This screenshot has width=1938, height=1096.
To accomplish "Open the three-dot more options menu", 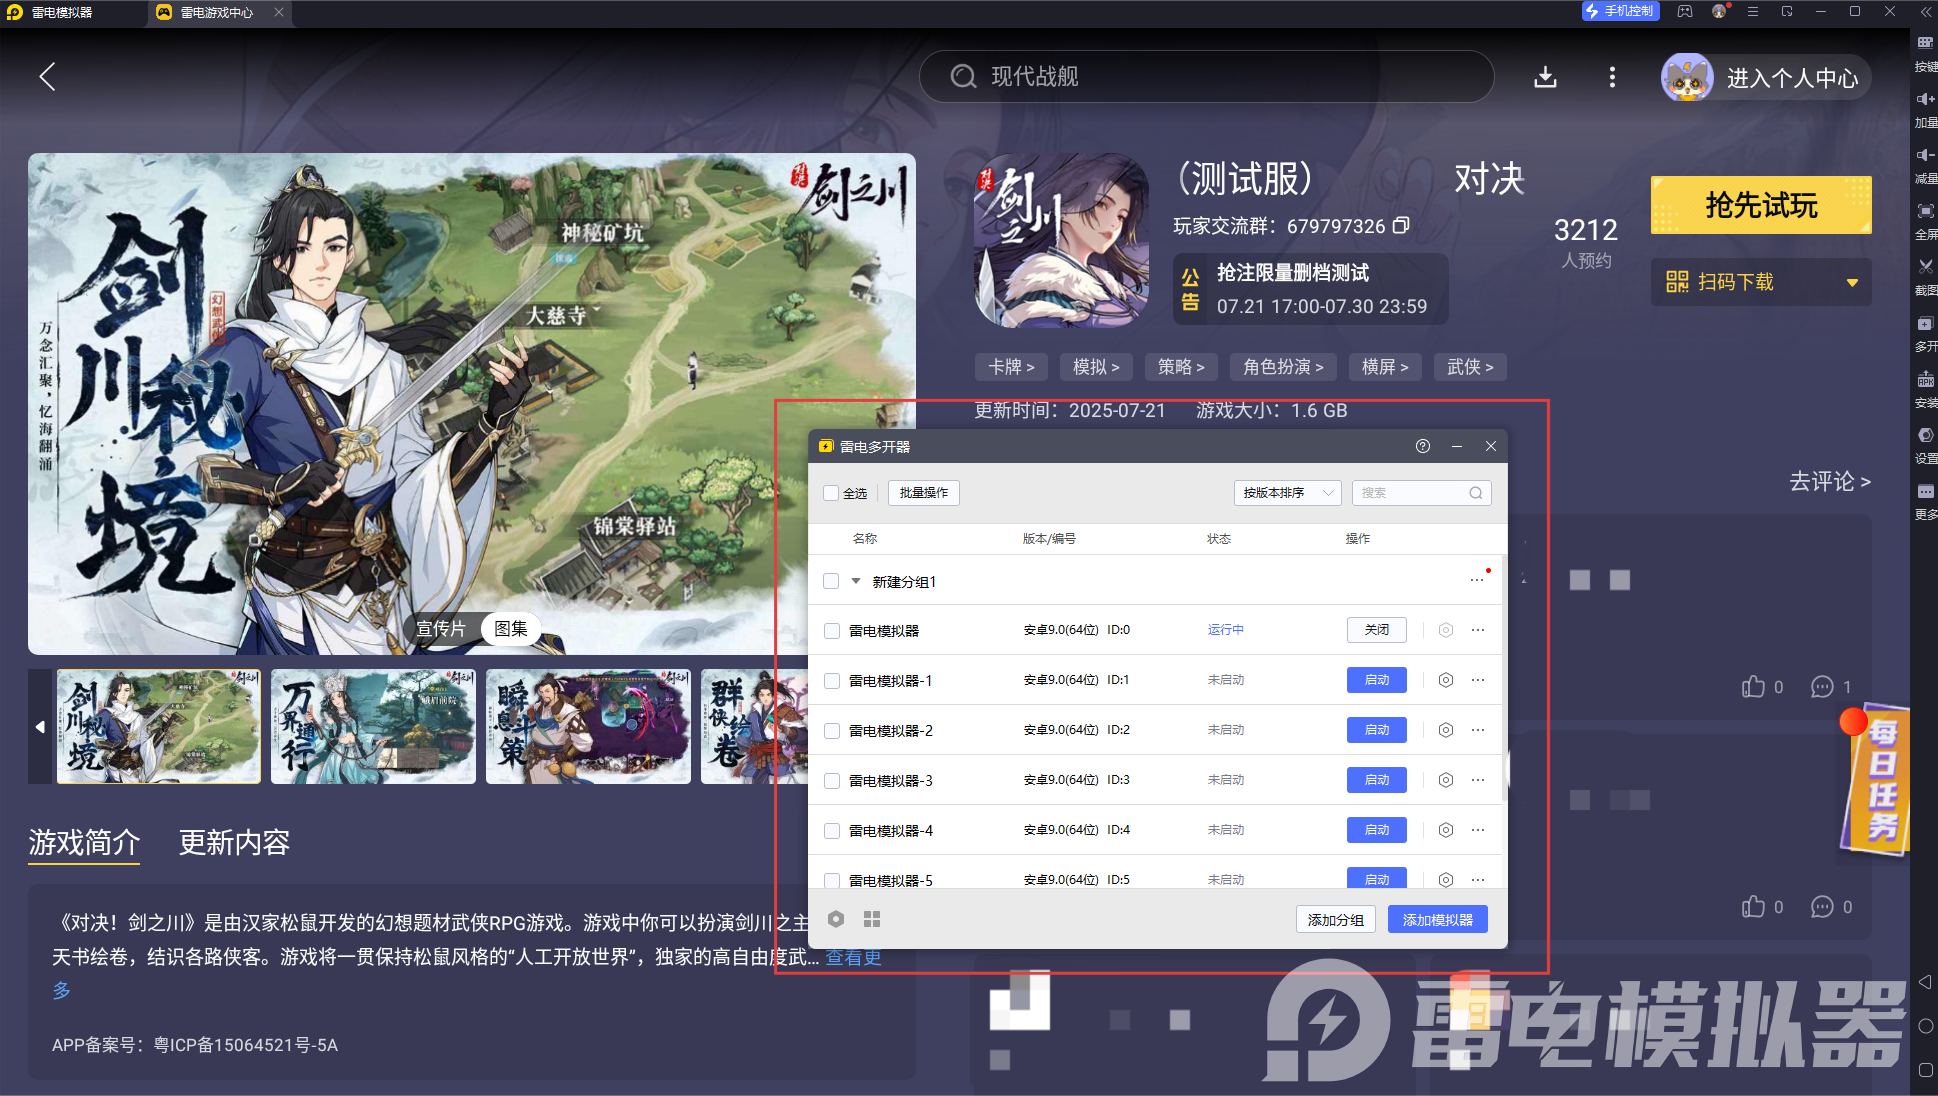I will (x=1611, y=77).
